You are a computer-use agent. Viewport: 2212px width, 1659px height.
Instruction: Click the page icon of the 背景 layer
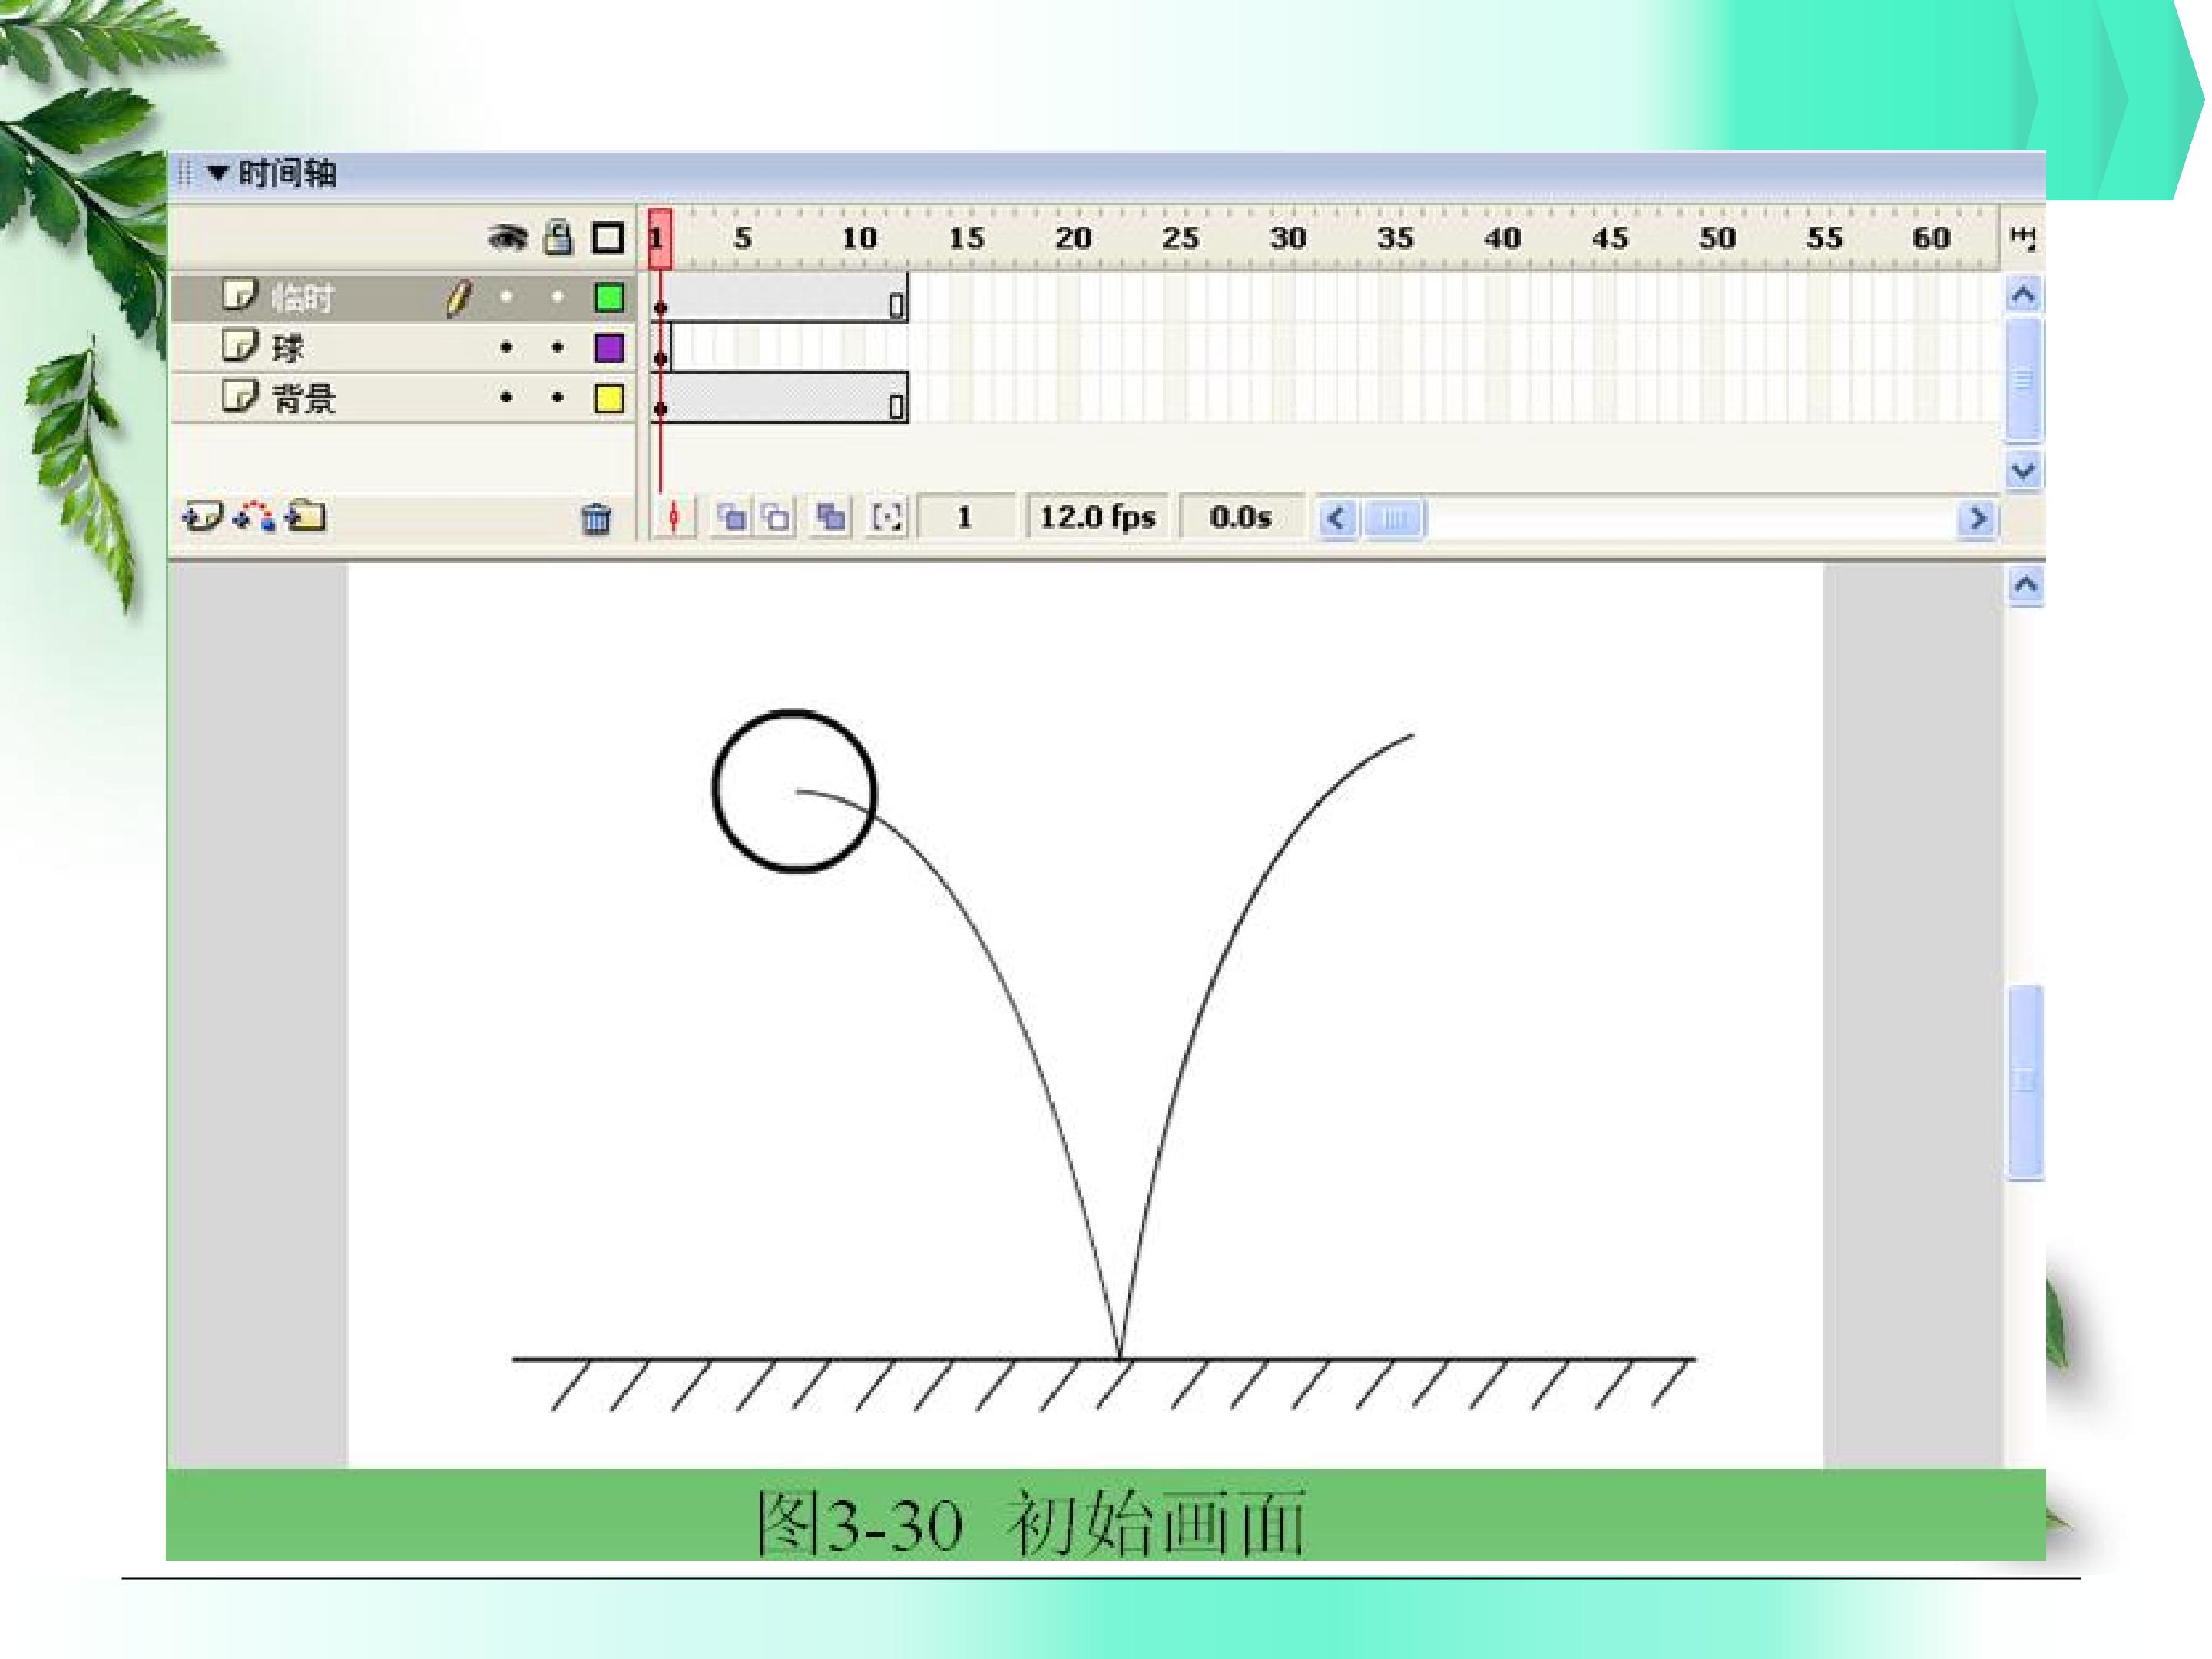point(239,396)
